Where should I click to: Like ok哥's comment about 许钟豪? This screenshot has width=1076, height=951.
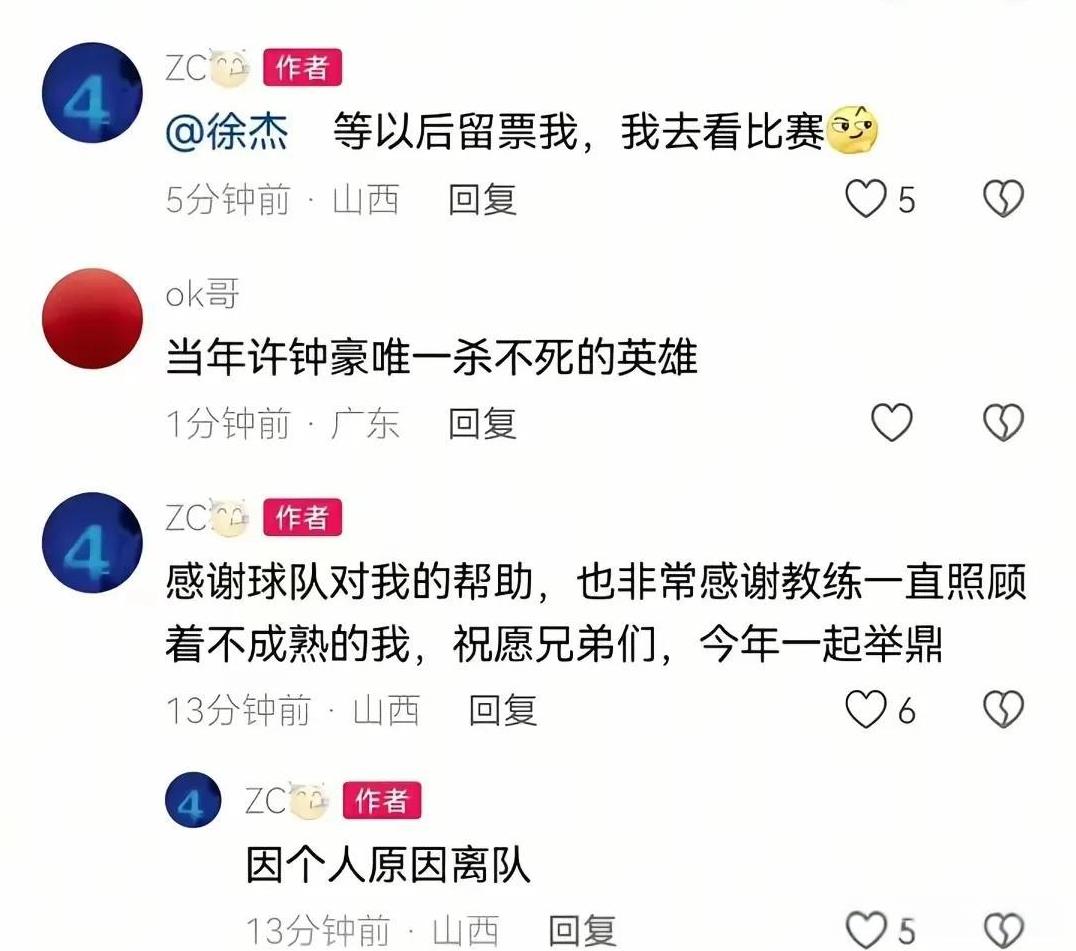click(891, 422)
